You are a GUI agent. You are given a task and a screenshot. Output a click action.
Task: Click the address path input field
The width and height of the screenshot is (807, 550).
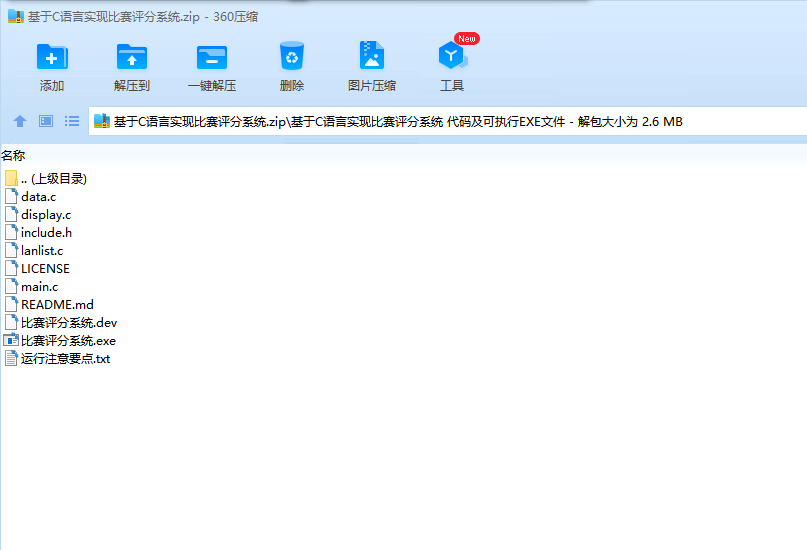point(448,121)
